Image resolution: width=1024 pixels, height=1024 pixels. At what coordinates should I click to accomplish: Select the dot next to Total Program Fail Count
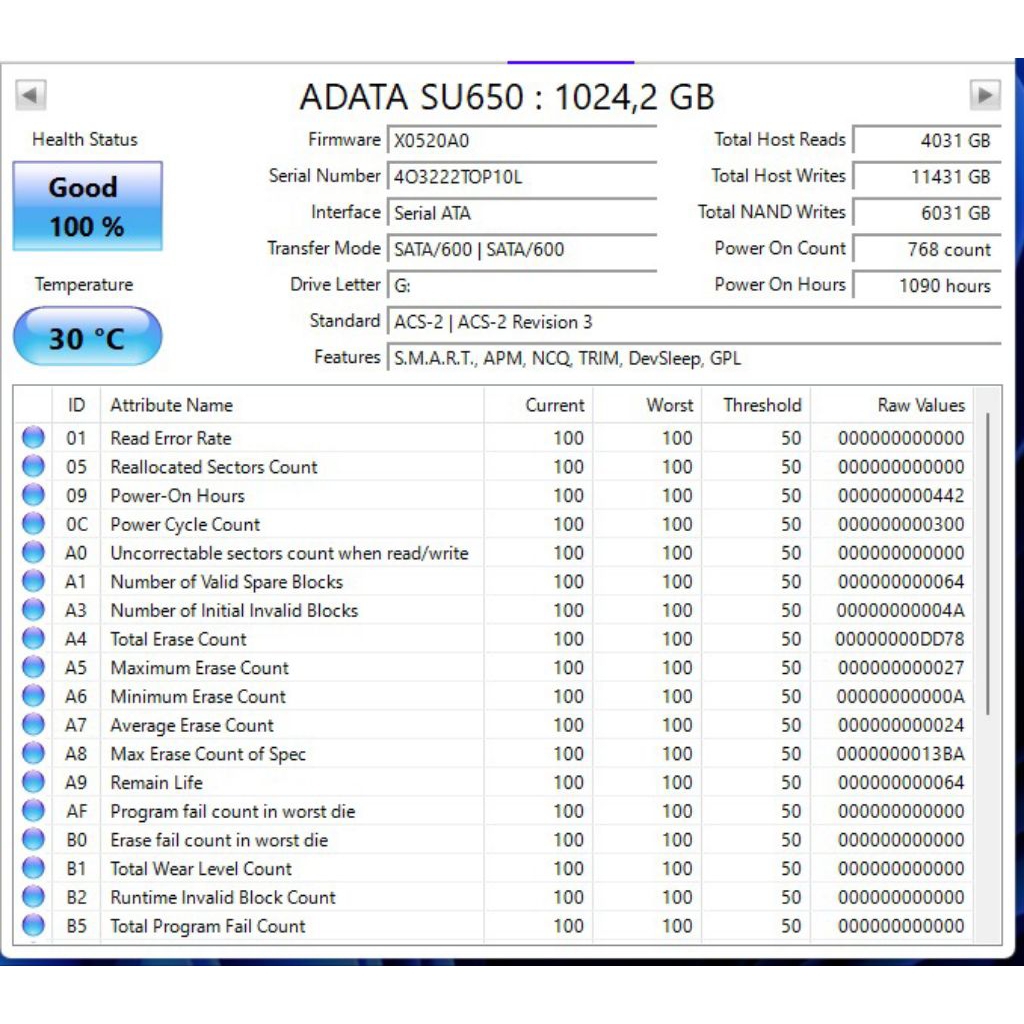click(33, 927)
